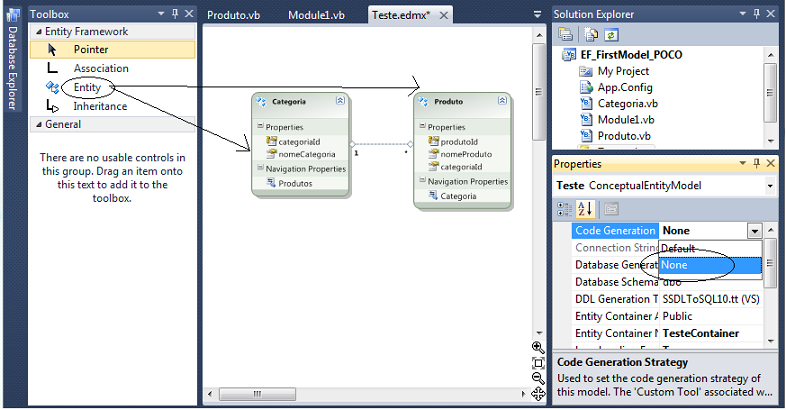Click the TesteContainer value field
Image resolution: width=786 pixels, height=410 pixels.
[x=712, y=333]
